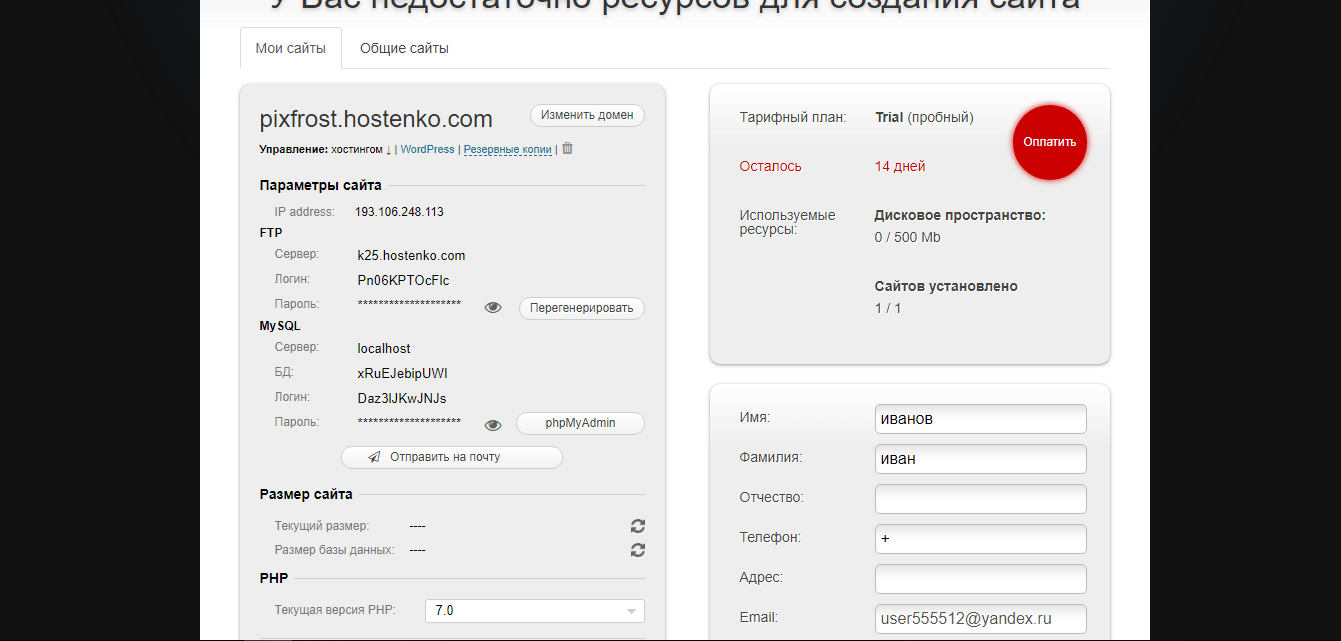Viewport: 1341px width, 641px height.
Task: Click the trash icon to delete site
Action: tap(567, 149)
